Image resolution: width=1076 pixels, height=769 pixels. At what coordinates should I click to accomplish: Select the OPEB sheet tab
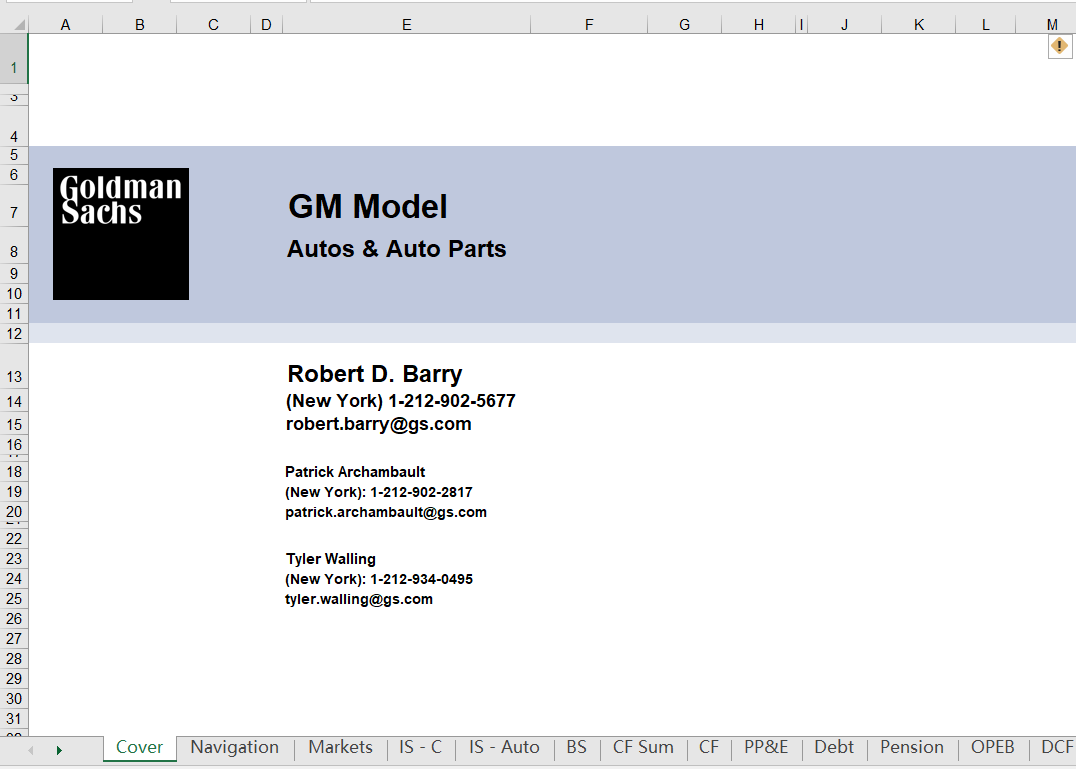pos(992,748)
